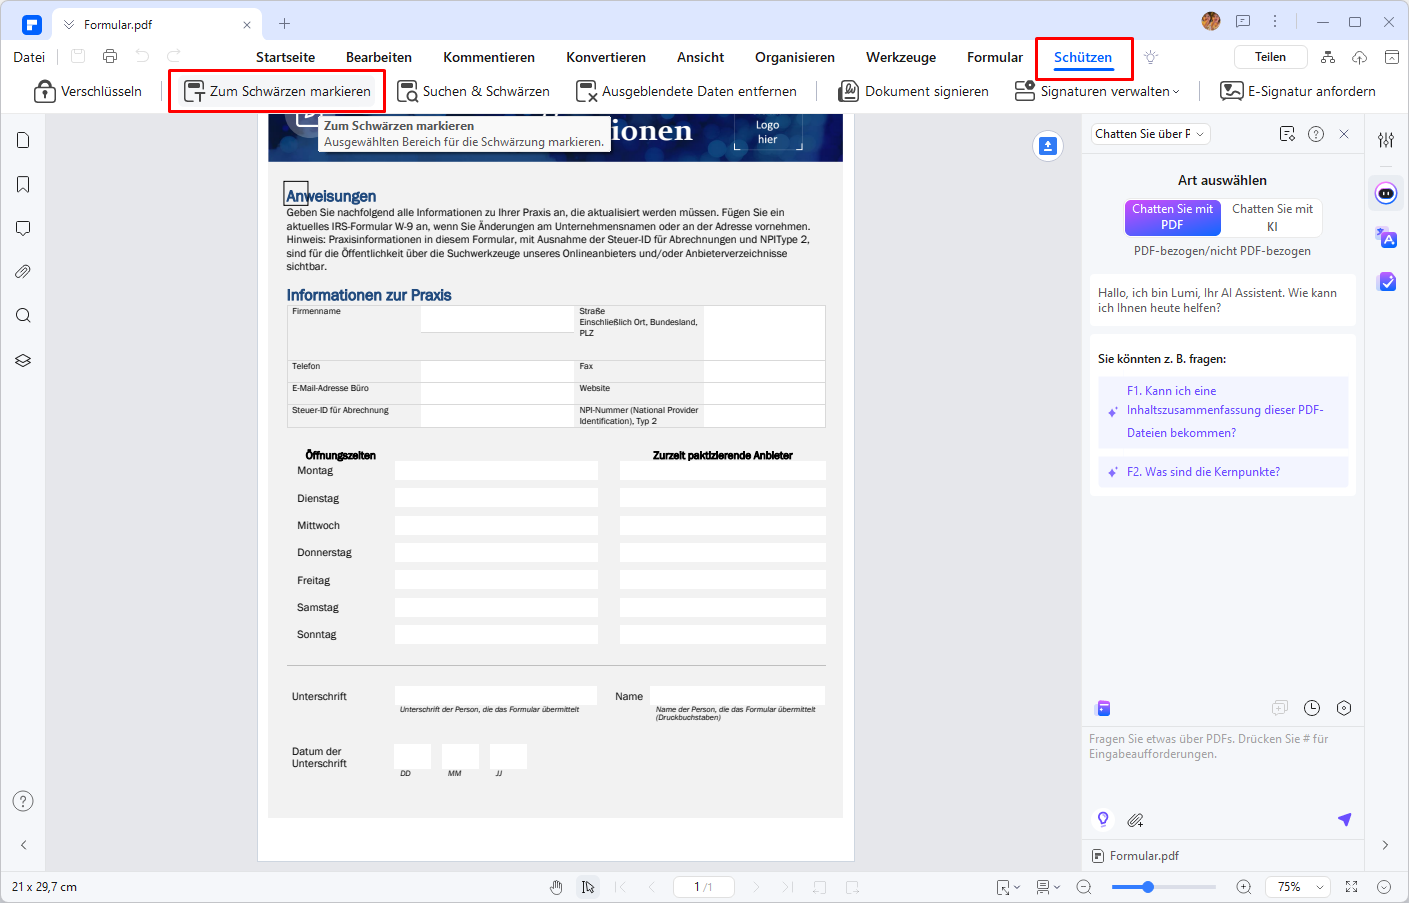Click the save icon in title toolbar
The width and height of the screenshot is (1409, 903).
pyautogui.click(x=78, y=56)
